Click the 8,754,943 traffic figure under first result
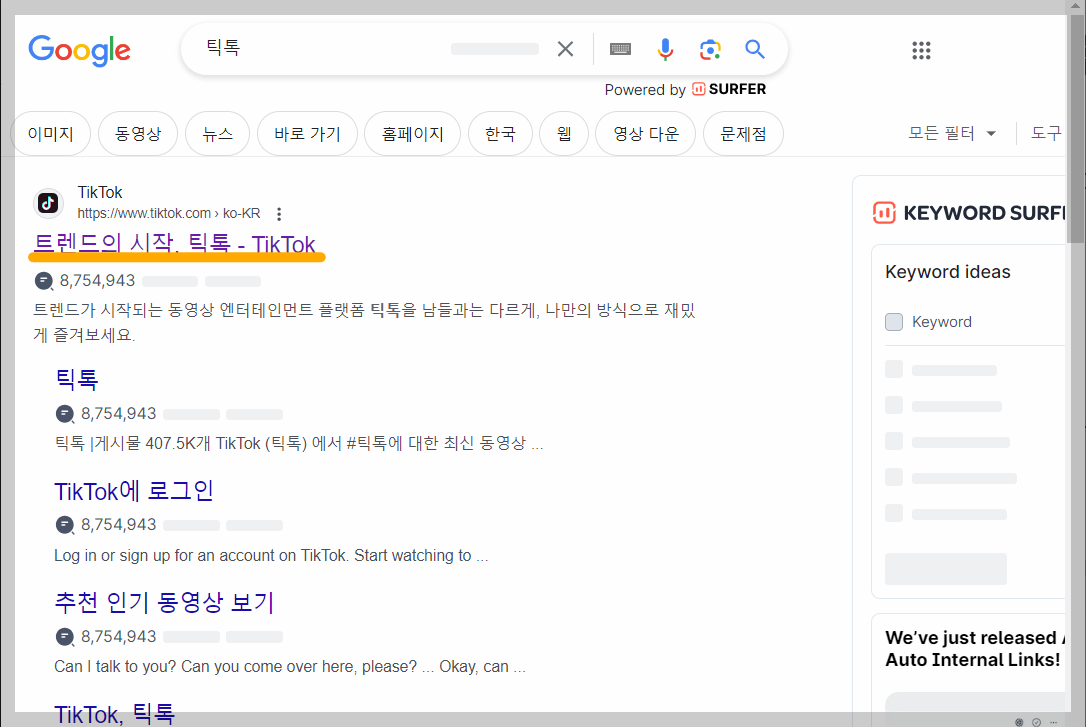The image size is (1086, 727). point(98,280)
